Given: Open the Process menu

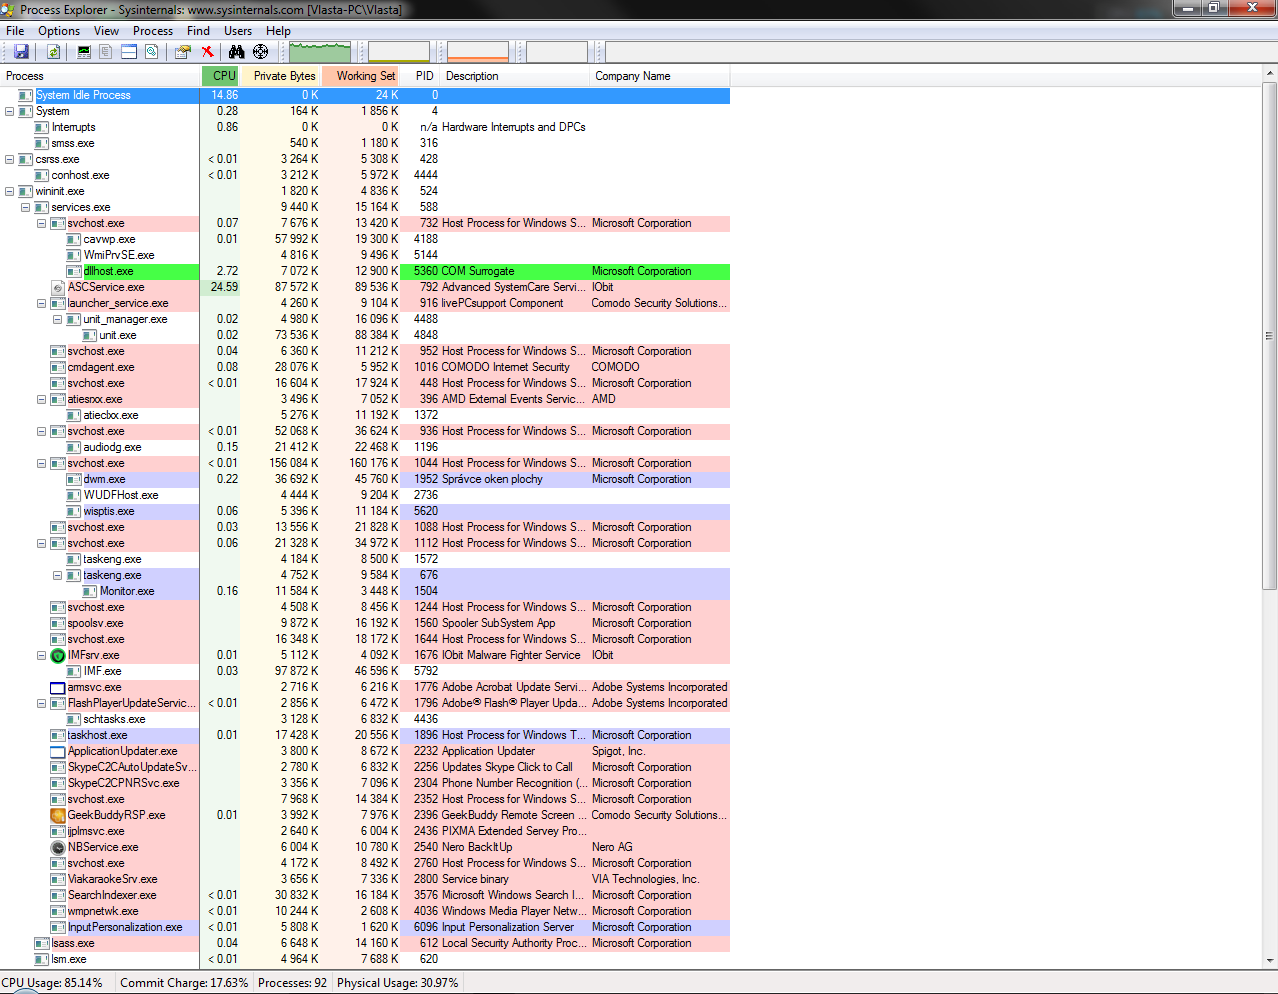Looking at the screenshot, I should 152,31.
